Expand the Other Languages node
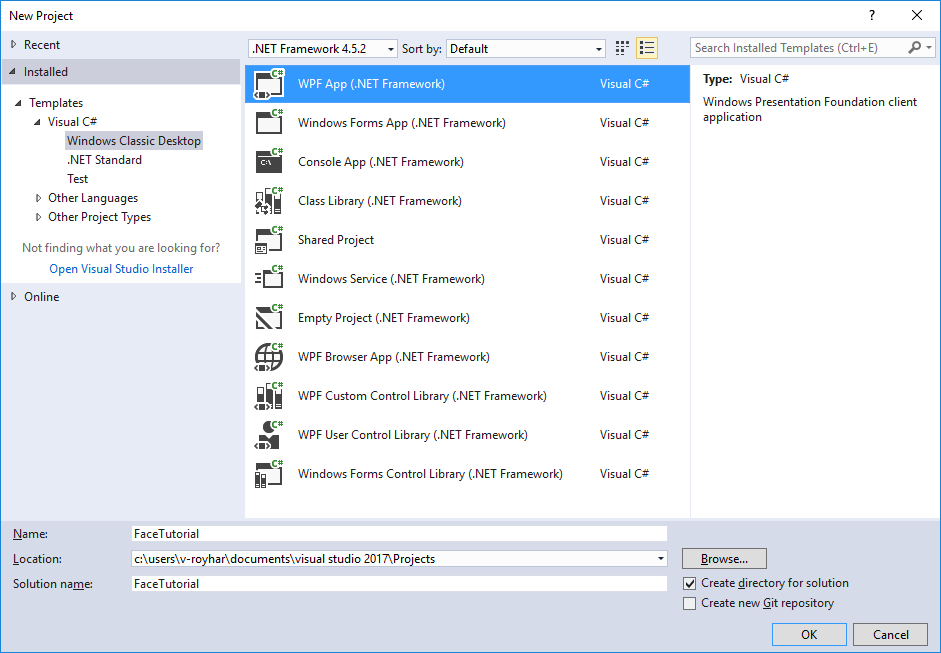The height and width of the screenshot is (653, 941). tap(38, 198)
